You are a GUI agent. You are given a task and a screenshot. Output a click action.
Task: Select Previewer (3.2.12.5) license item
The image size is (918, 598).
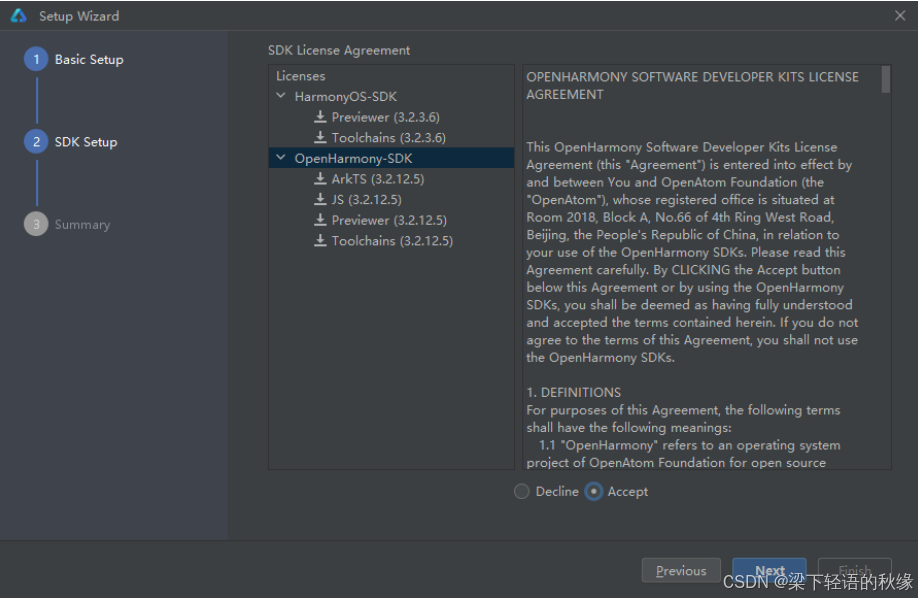[389, 220]
